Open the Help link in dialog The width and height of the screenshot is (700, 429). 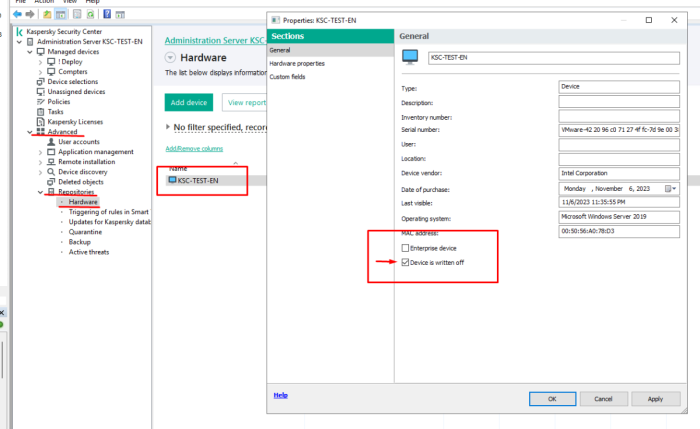tap(280, 395)
